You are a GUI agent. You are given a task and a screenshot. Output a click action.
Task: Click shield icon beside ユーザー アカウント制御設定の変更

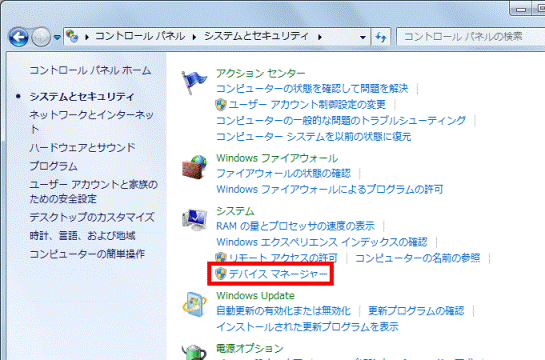[221, 104]
